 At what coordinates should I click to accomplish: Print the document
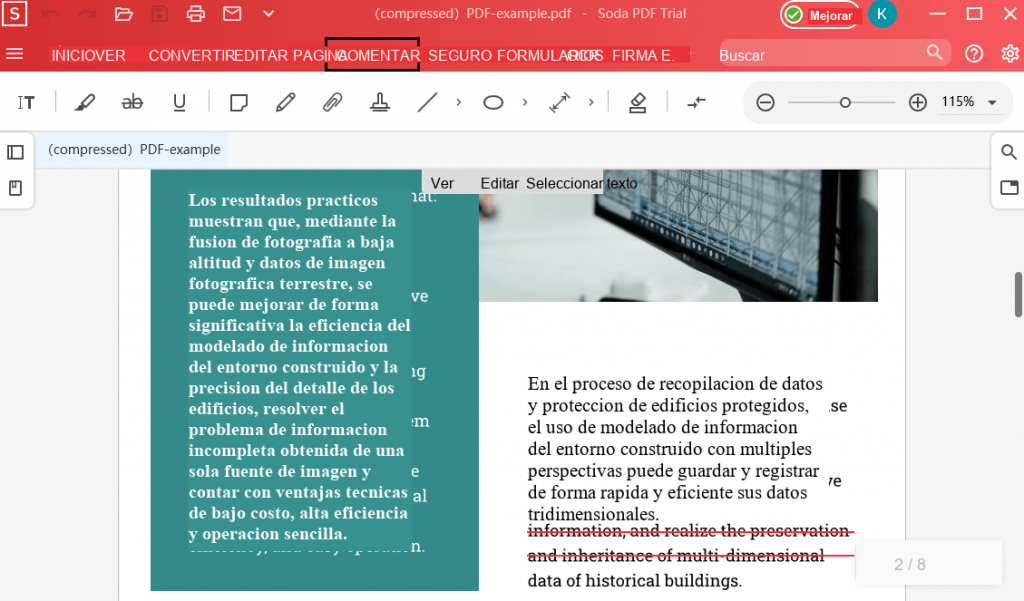point(195,14)
